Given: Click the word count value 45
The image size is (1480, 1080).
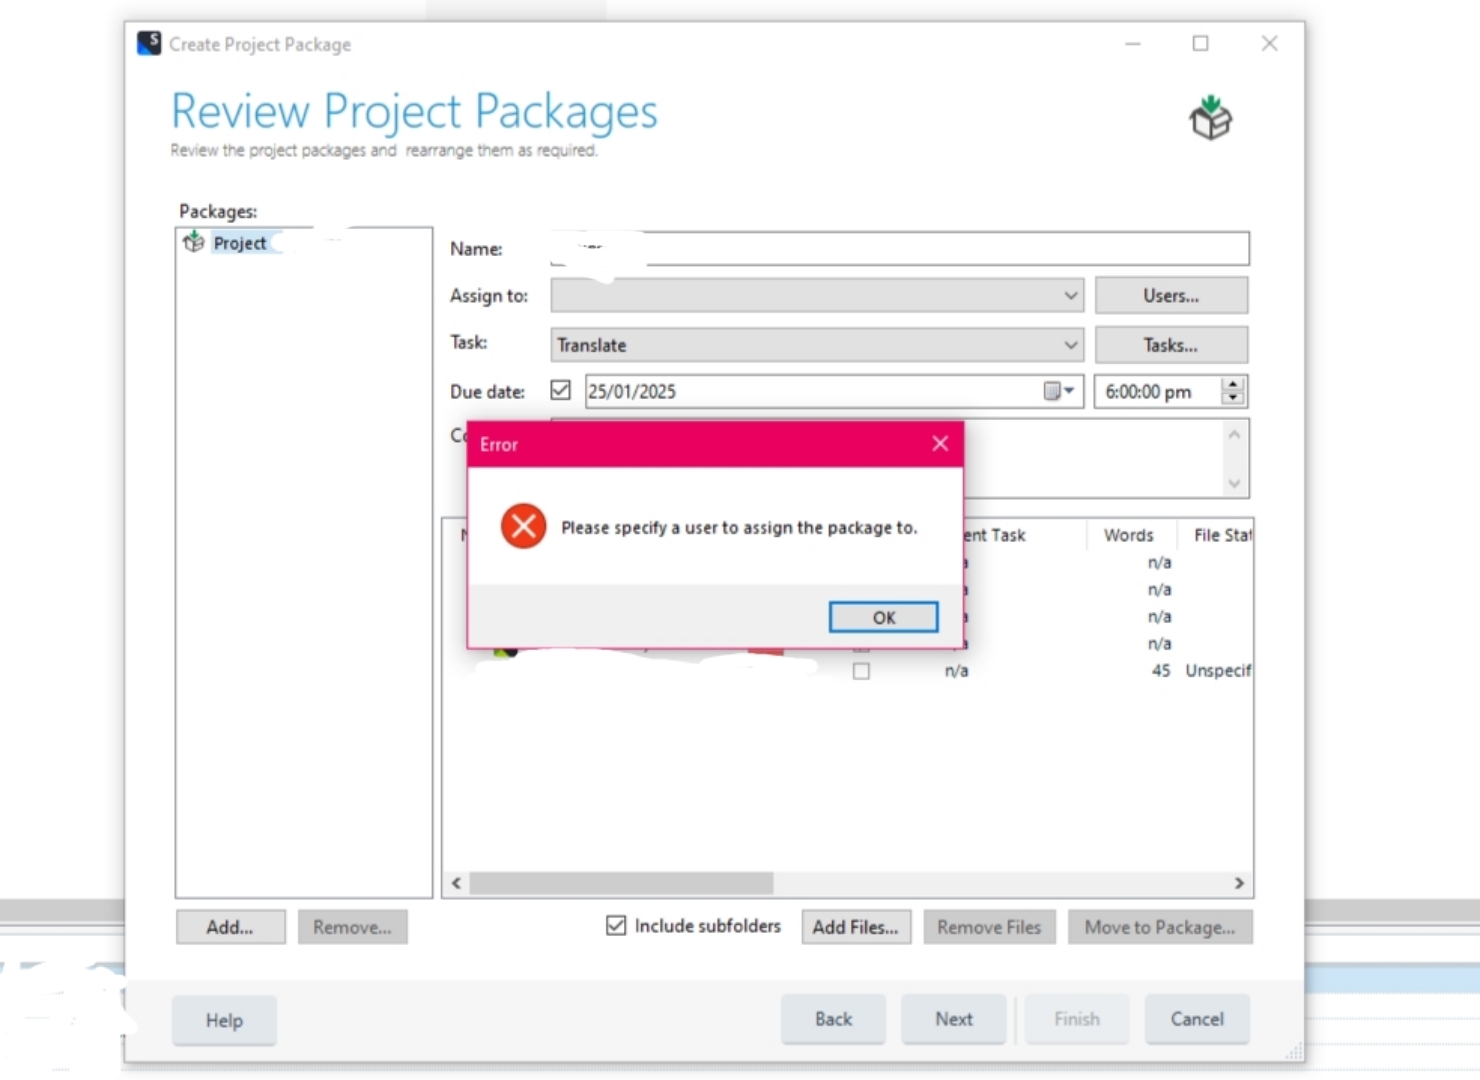Looking at the screenshot, I should (x=1160, y=670).
